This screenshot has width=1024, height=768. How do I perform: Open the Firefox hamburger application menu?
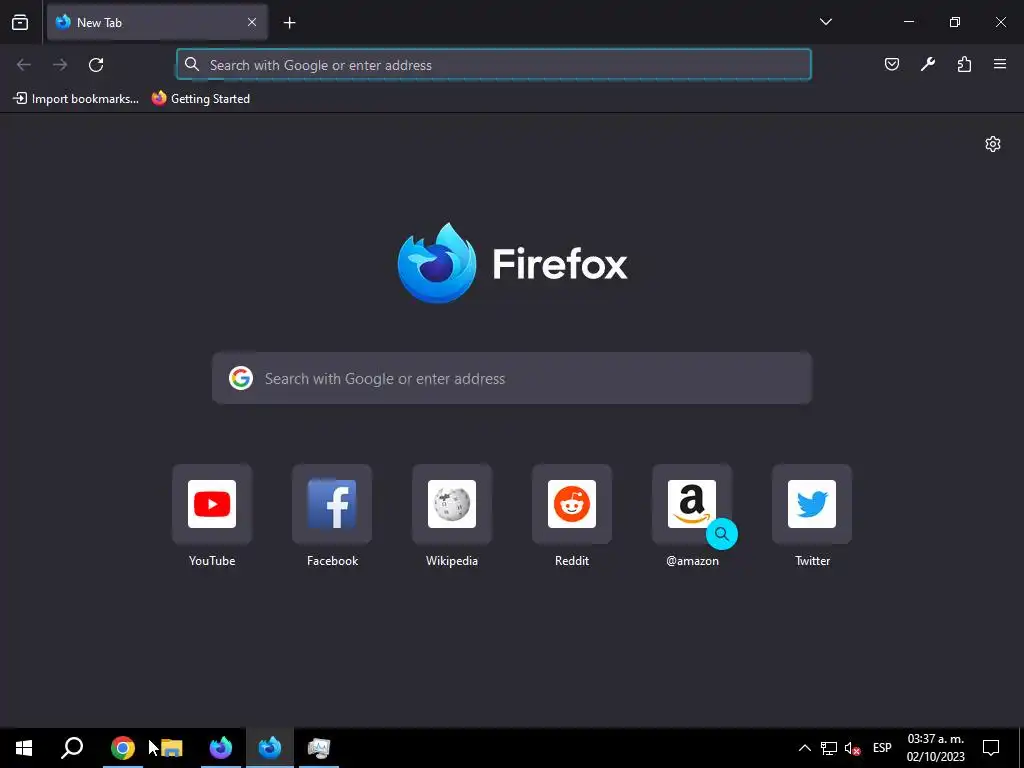1000,64
